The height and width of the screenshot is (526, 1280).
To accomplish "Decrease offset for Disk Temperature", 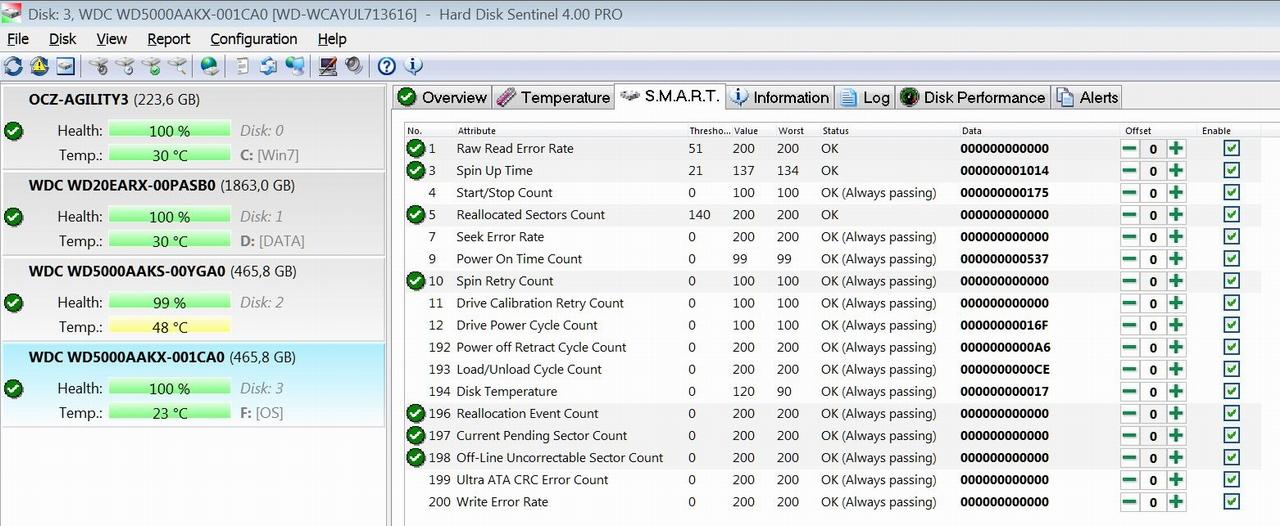I will click(1129, 391).
